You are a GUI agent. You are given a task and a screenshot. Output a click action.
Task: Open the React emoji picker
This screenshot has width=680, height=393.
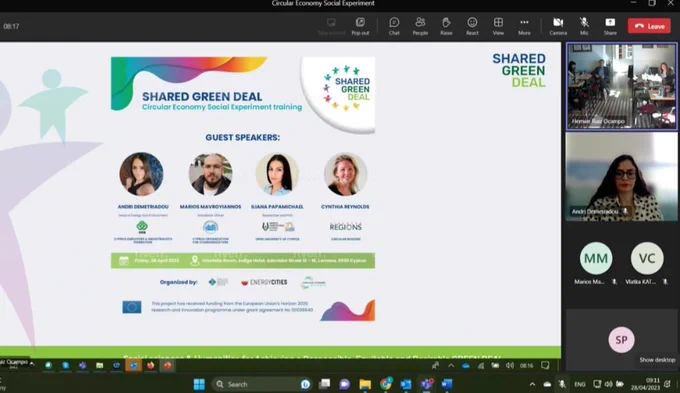[472, 26]
